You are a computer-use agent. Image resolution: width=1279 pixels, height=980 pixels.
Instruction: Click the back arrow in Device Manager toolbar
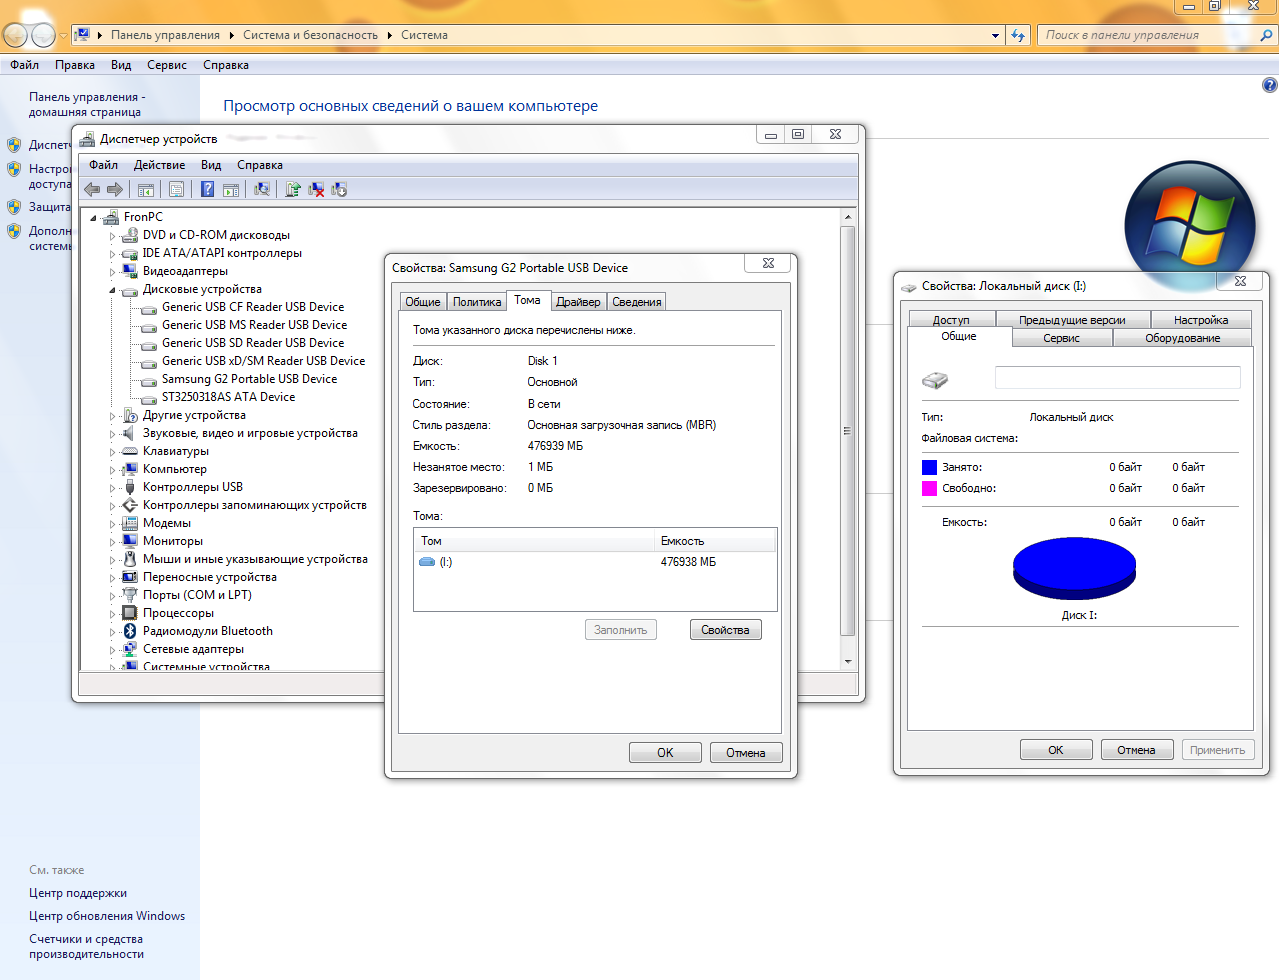pyautogui.click(x=92, y=189)
